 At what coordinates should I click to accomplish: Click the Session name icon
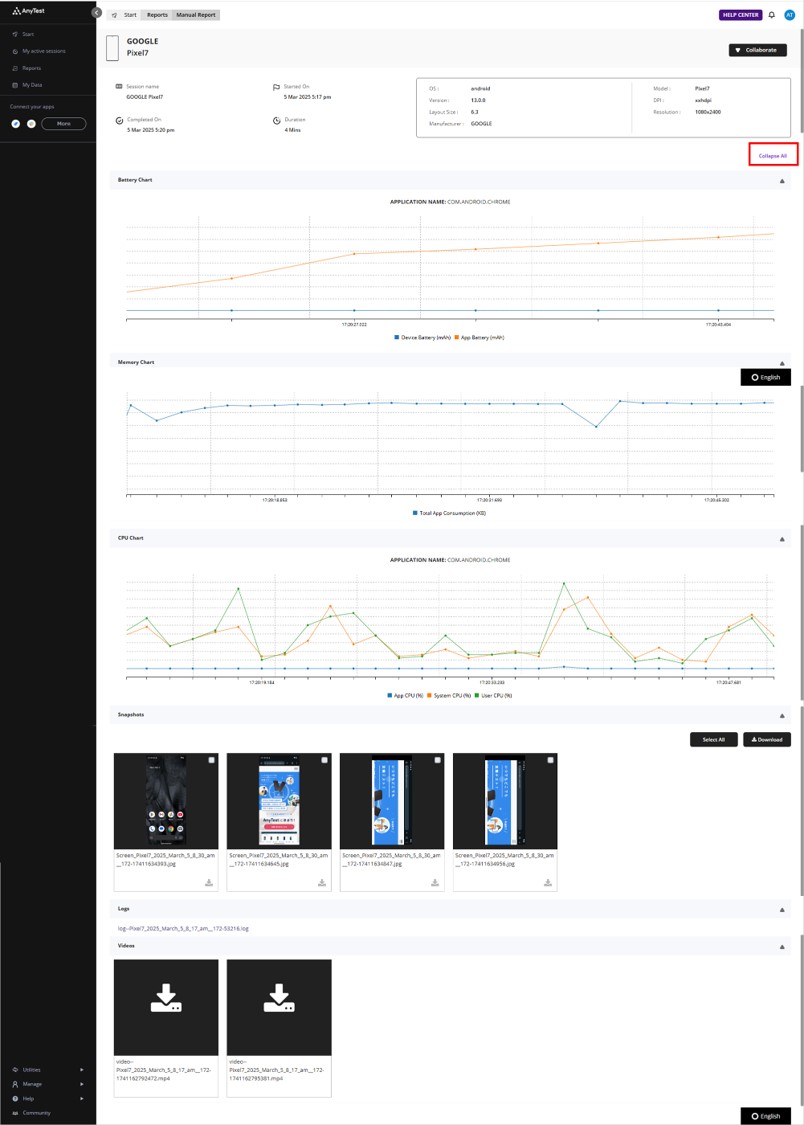pyautogui.click(x=119, y=87)
